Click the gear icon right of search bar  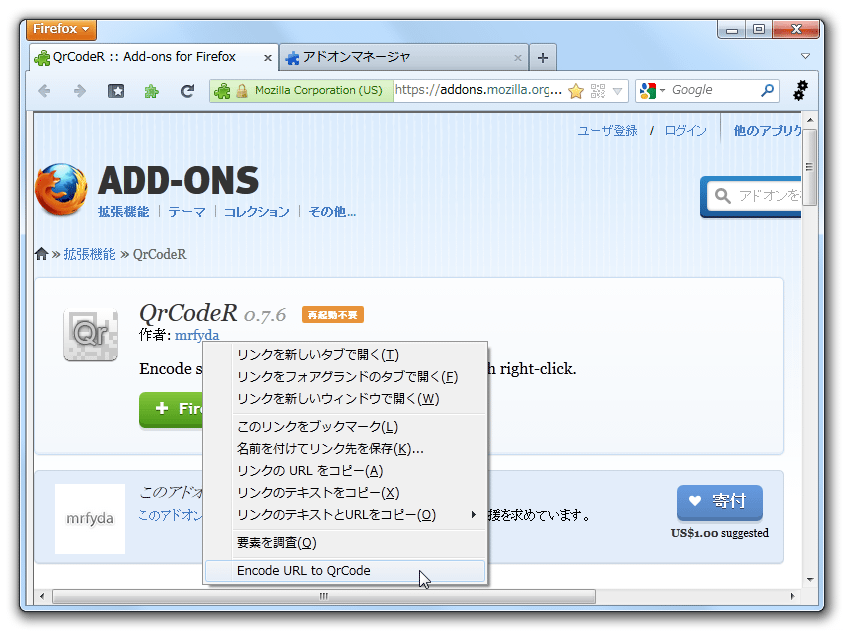801,90
